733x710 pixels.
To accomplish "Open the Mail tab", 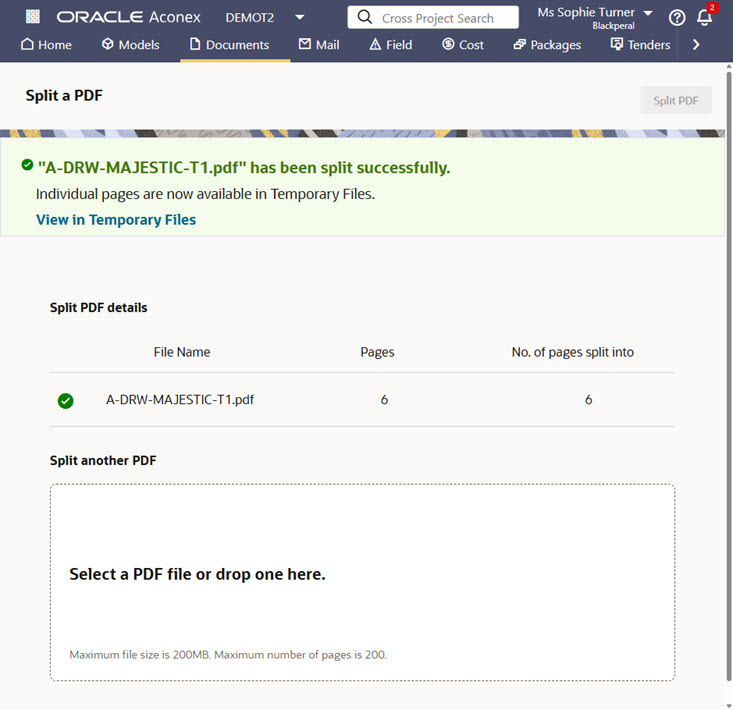I will pyautogui.click(x=319, y=45).
